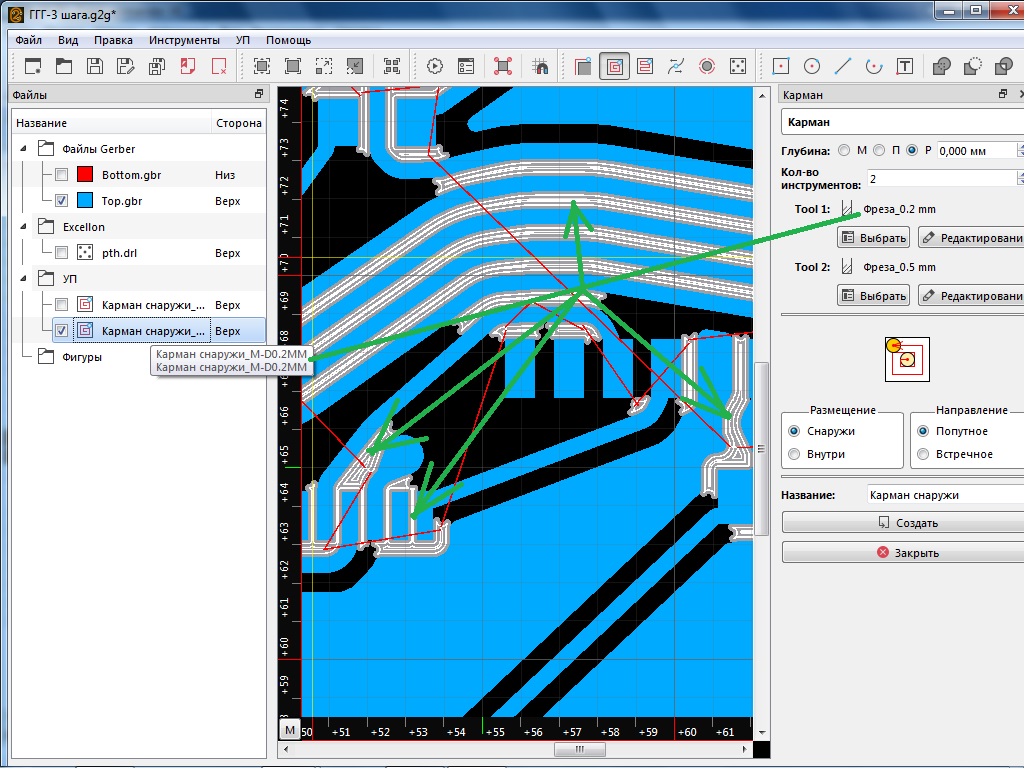1032x774 pixels.
Task: Click the Save All stacked-floppies icon
Action: pos(157,66)
